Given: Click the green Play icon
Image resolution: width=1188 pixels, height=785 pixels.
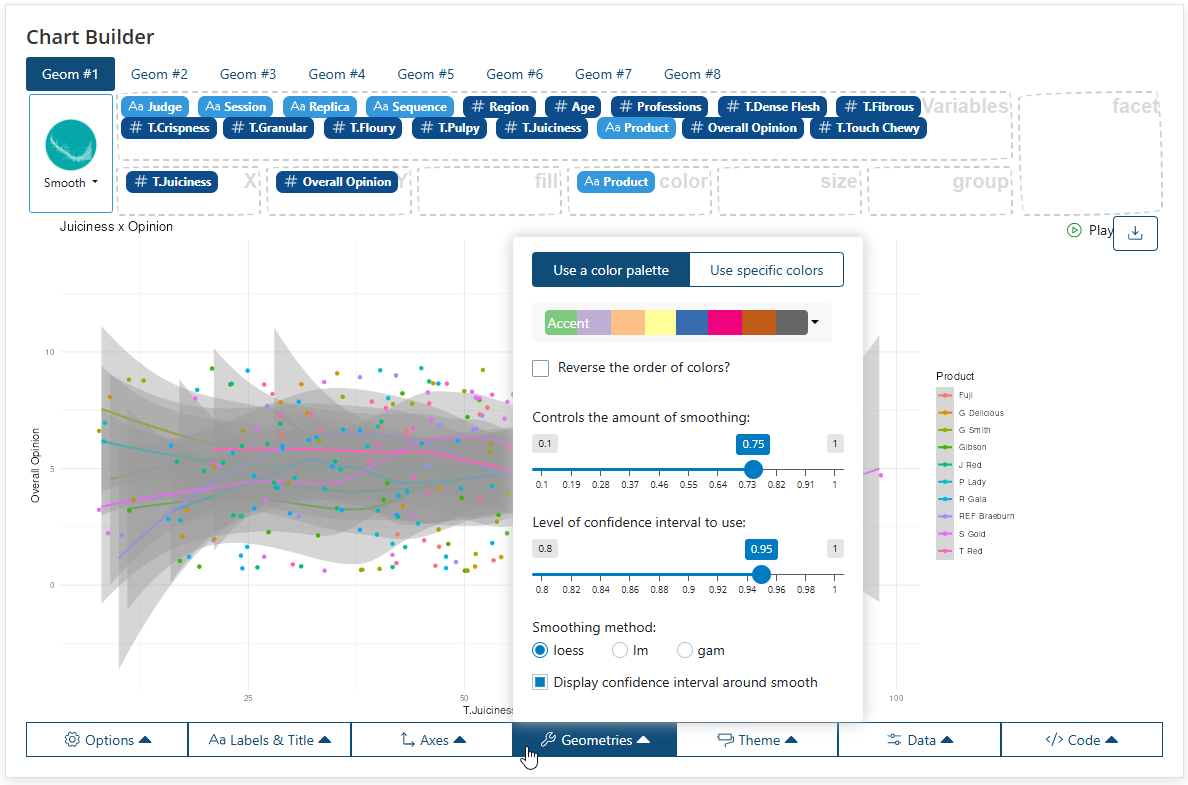Looking at the screenshot, I should pos(1074,230).
